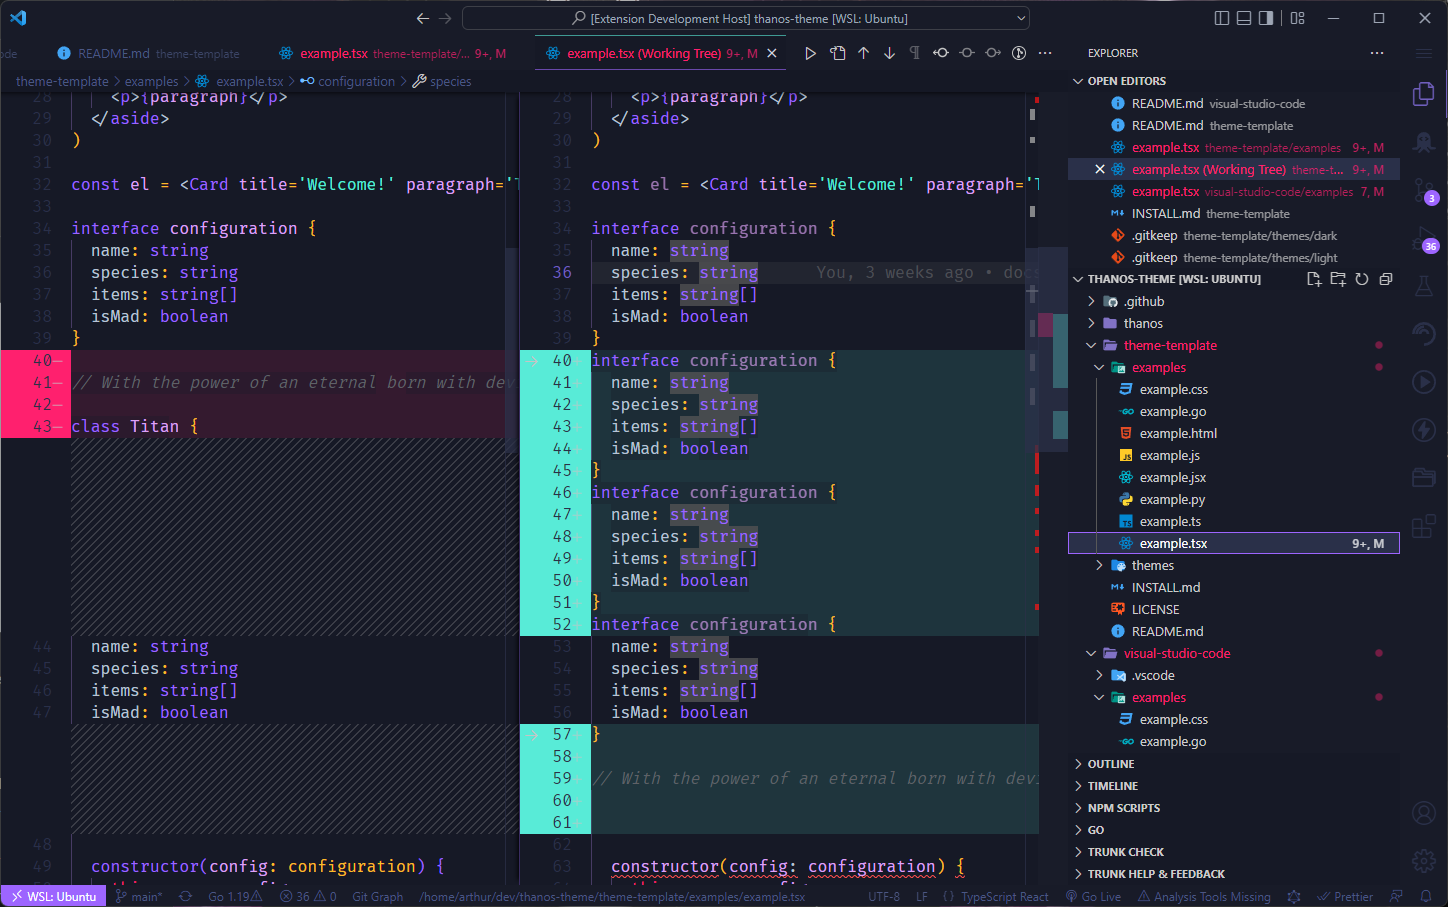Jump to next change with the down arrow icon

pos(889,52)
